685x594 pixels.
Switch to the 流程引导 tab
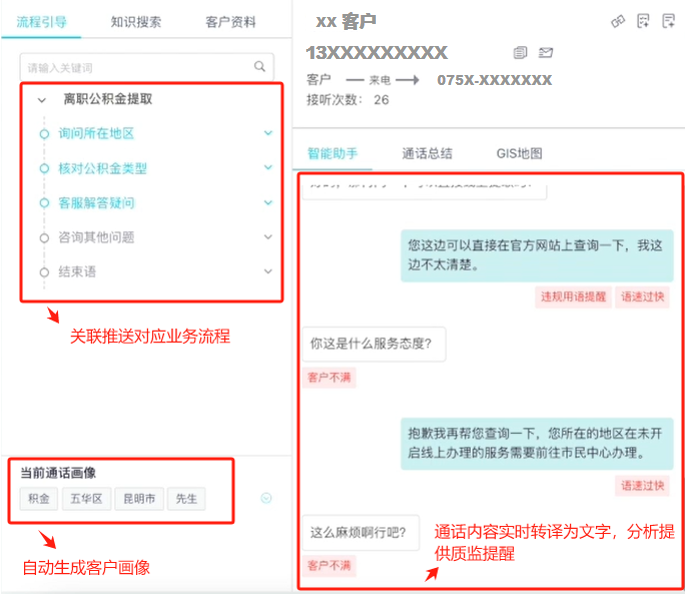42,21
